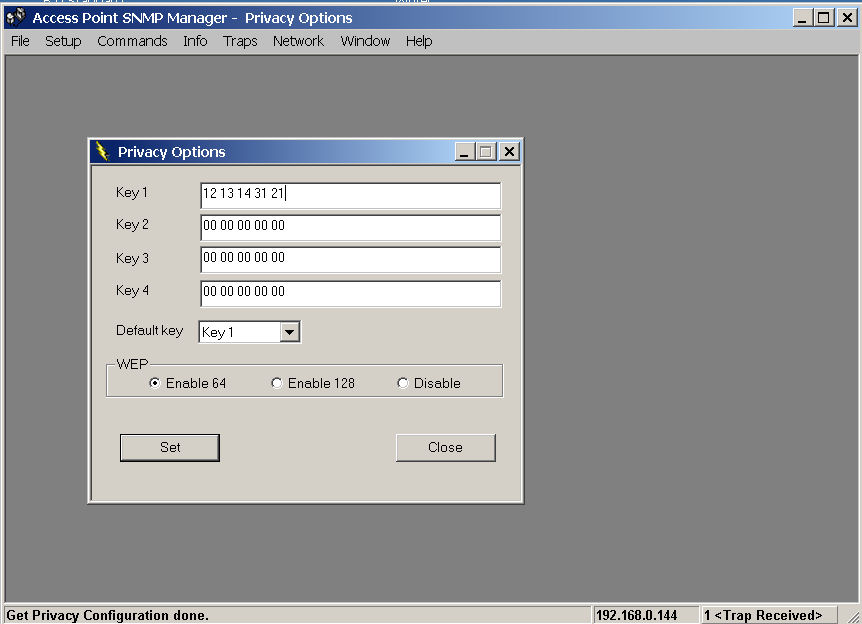Open the Help menu
Viewport: 862px width, 624px height.
[x=419, y=41]
